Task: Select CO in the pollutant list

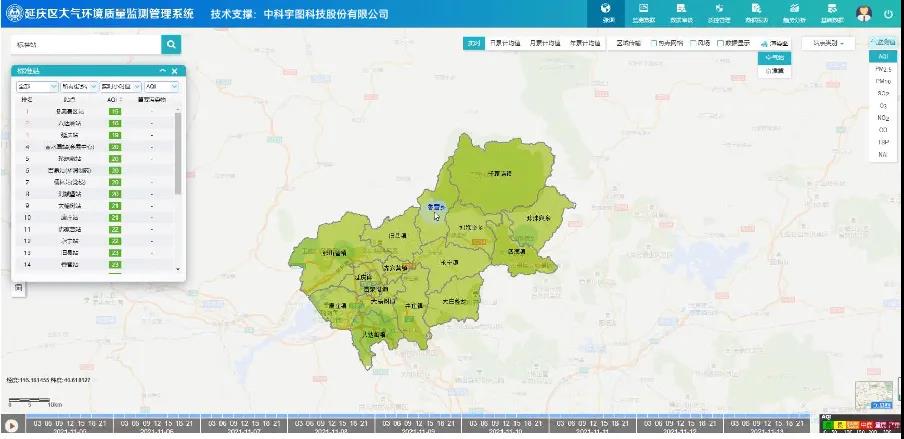Action: 883,130
